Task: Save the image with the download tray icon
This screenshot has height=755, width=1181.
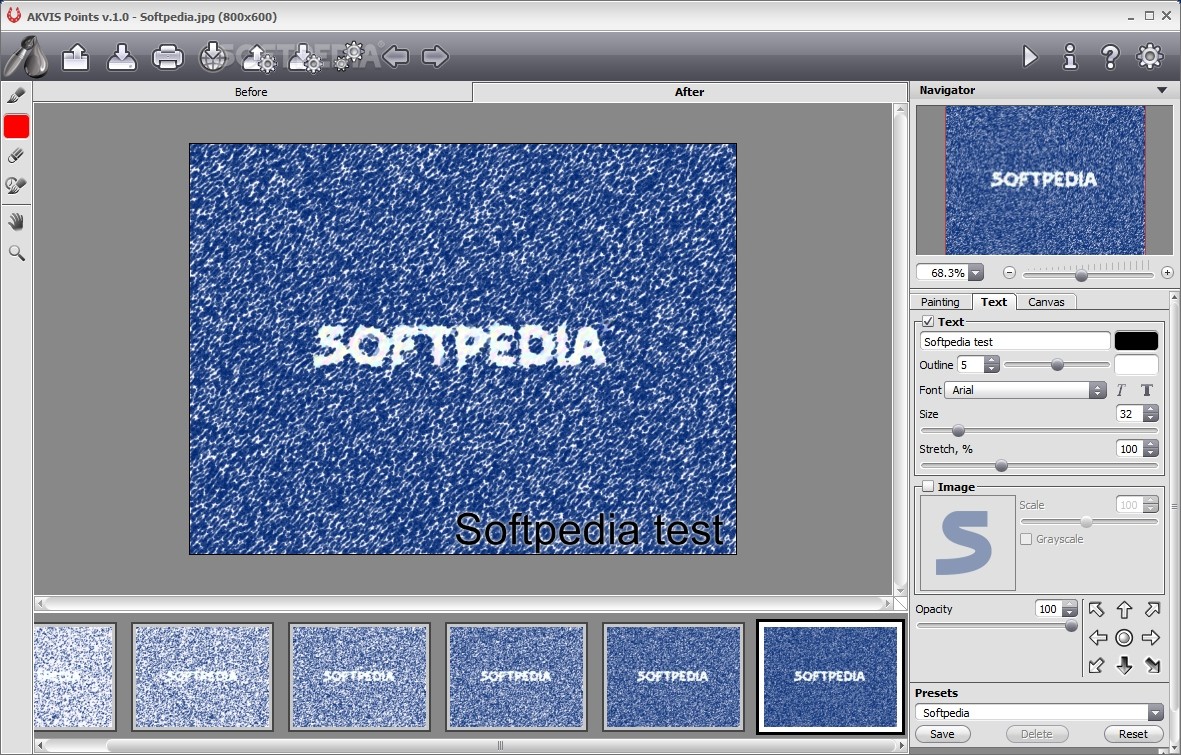Action: click(121, 57)
